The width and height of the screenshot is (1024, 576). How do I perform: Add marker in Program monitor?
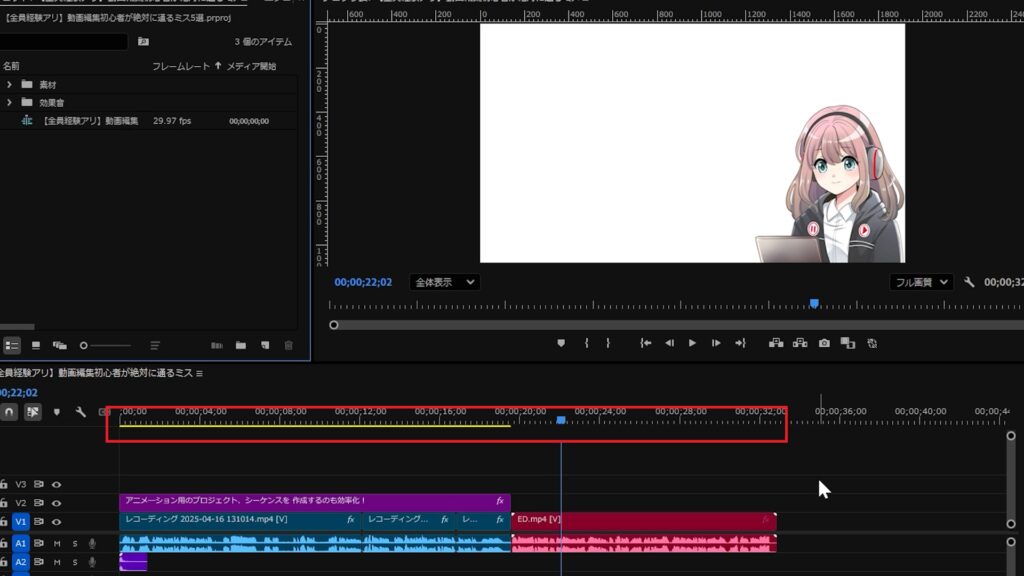(561, 343)
